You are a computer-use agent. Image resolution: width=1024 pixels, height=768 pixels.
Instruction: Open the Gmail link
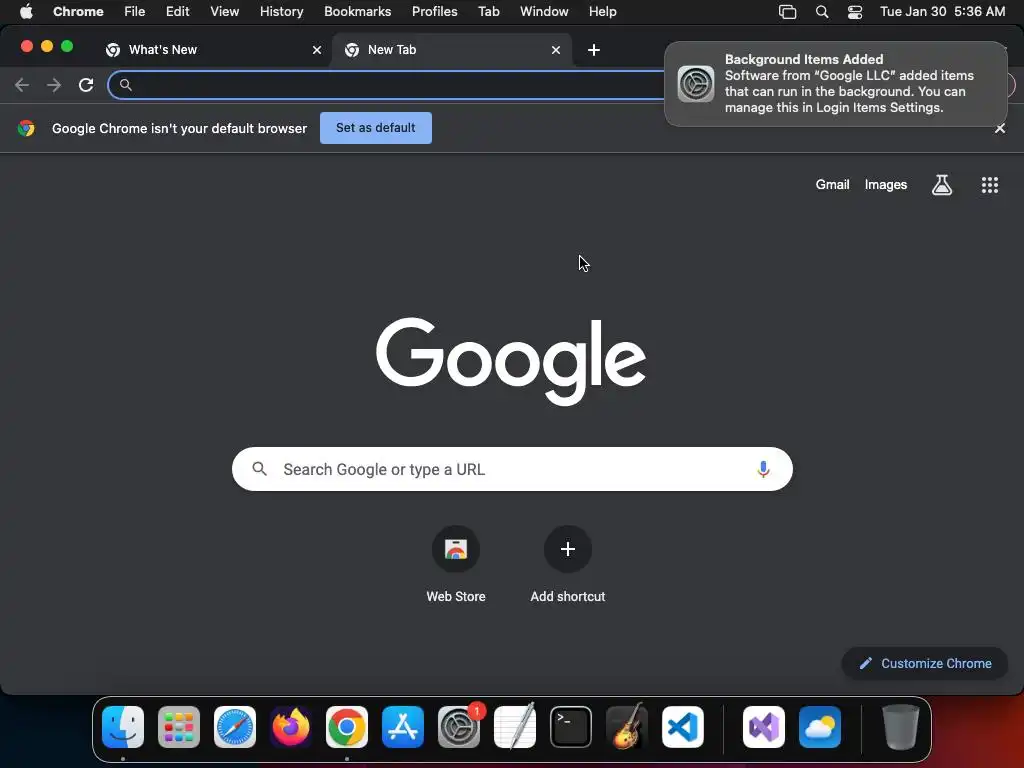tap(832, 185)
